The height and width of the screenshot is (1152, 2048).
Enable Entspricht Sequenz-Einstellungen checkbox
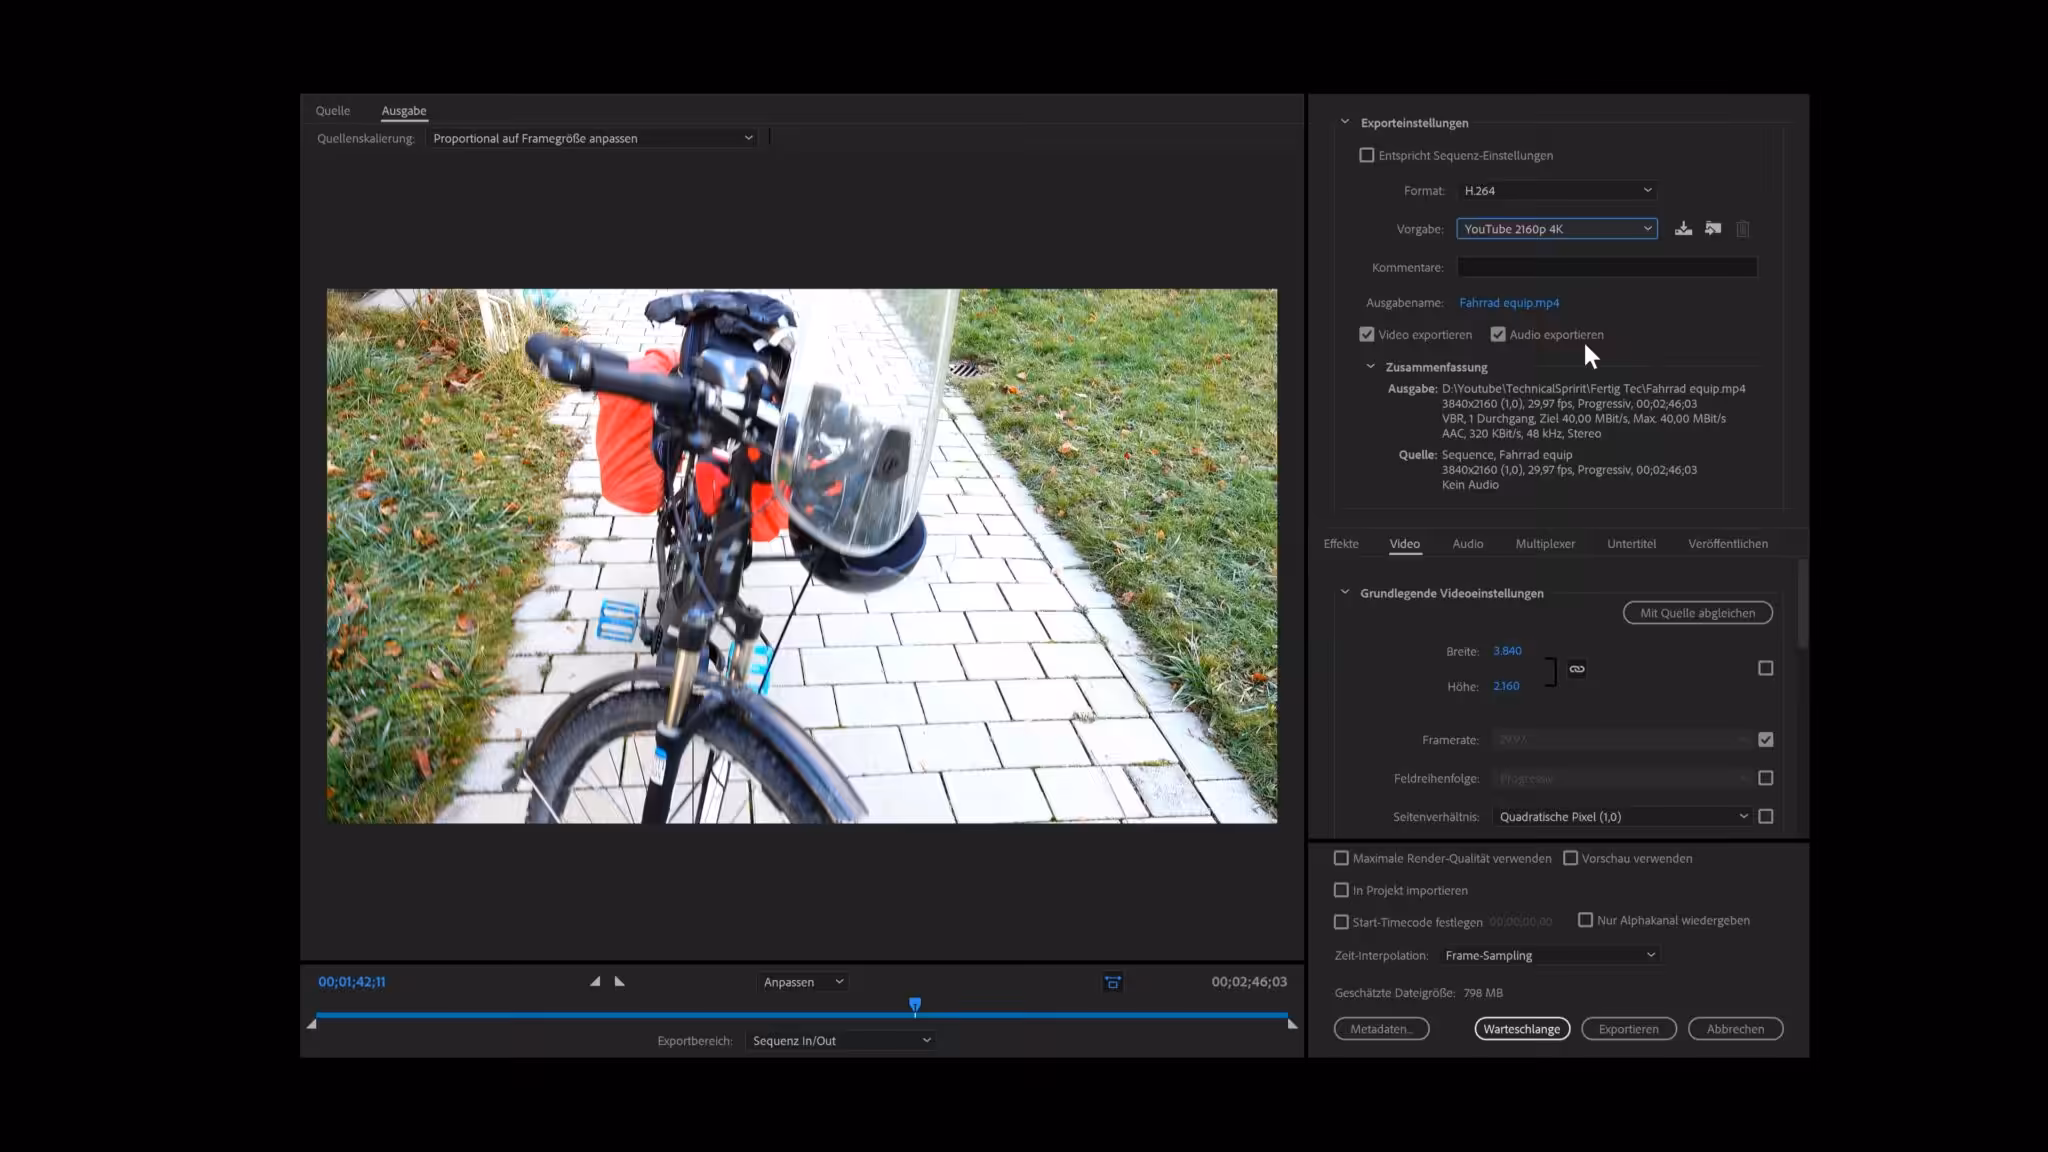tap(1367, 156)
